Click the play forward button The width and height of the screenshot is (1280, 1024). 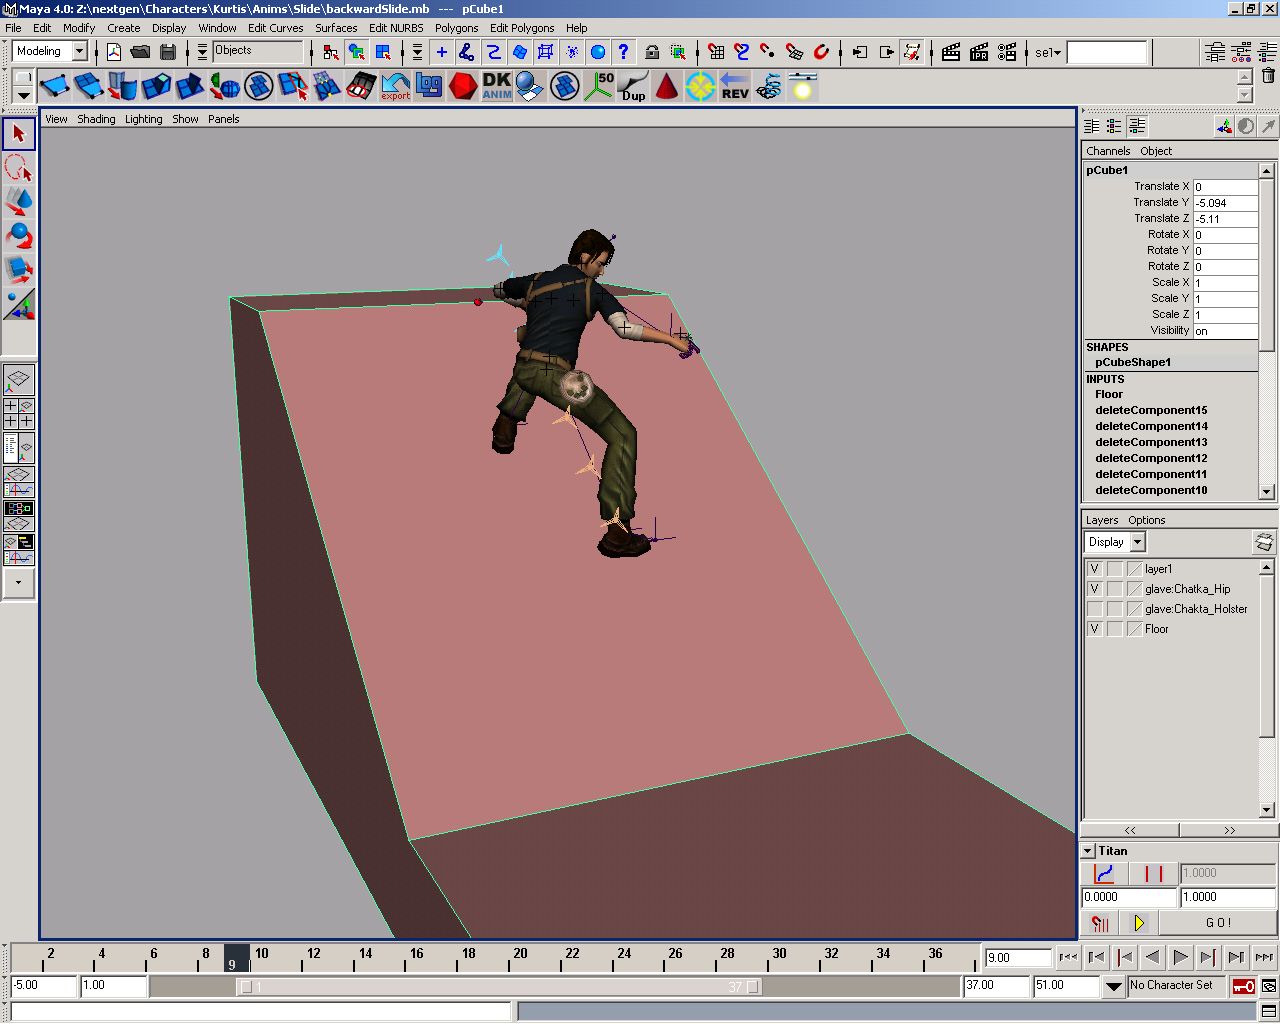pyautogui.click(x=1180, y=957)
